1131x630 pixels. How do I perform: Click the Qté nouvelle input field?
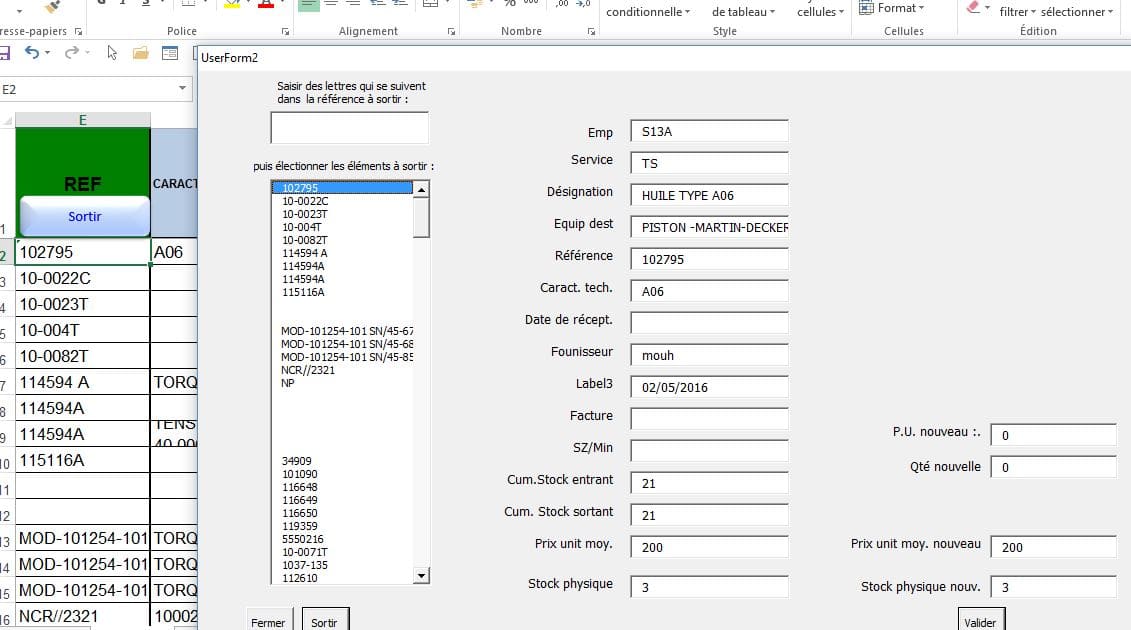(x=1052, y=467)
